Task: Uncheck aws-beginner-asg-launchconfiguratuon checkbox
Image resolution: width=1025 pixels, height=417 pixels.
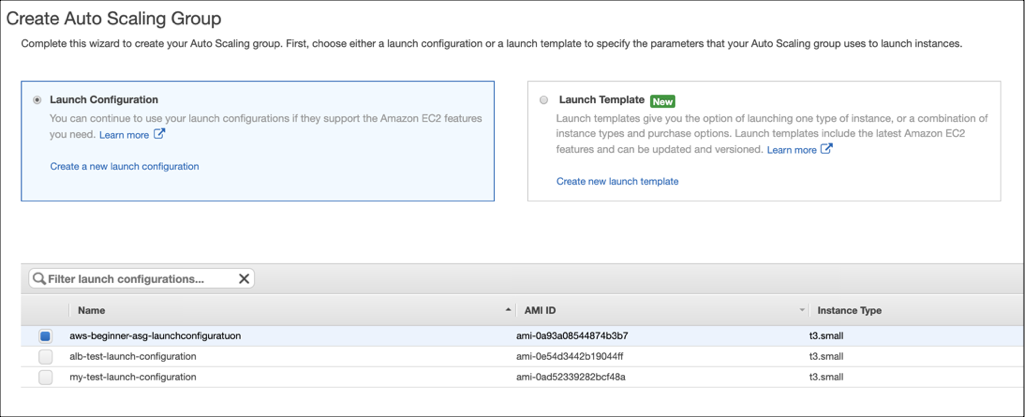Action: [x=45, y=336]
